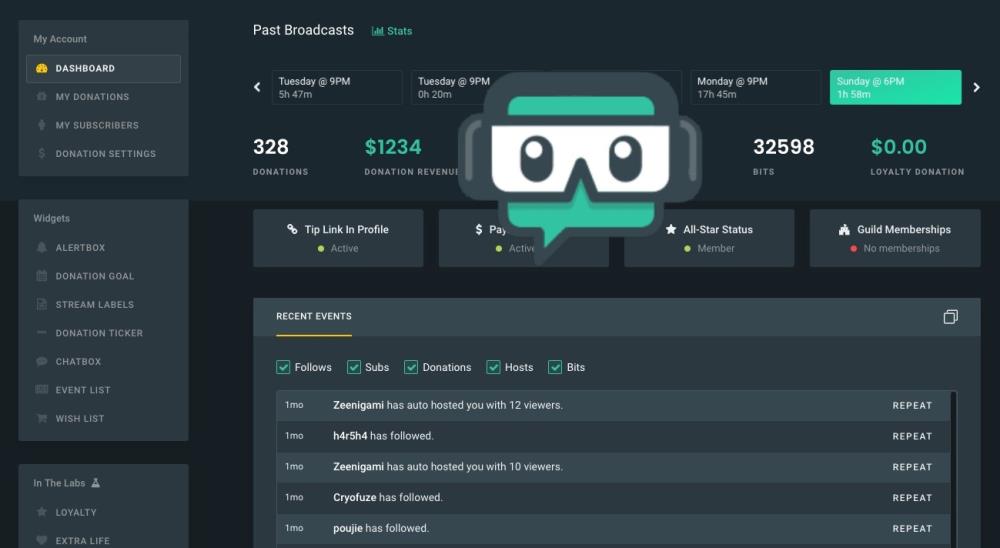Viewport: 1000px width, 548px height.
Task: Repeat the h4r5h4 follow alert
Action: coord(912,436)
